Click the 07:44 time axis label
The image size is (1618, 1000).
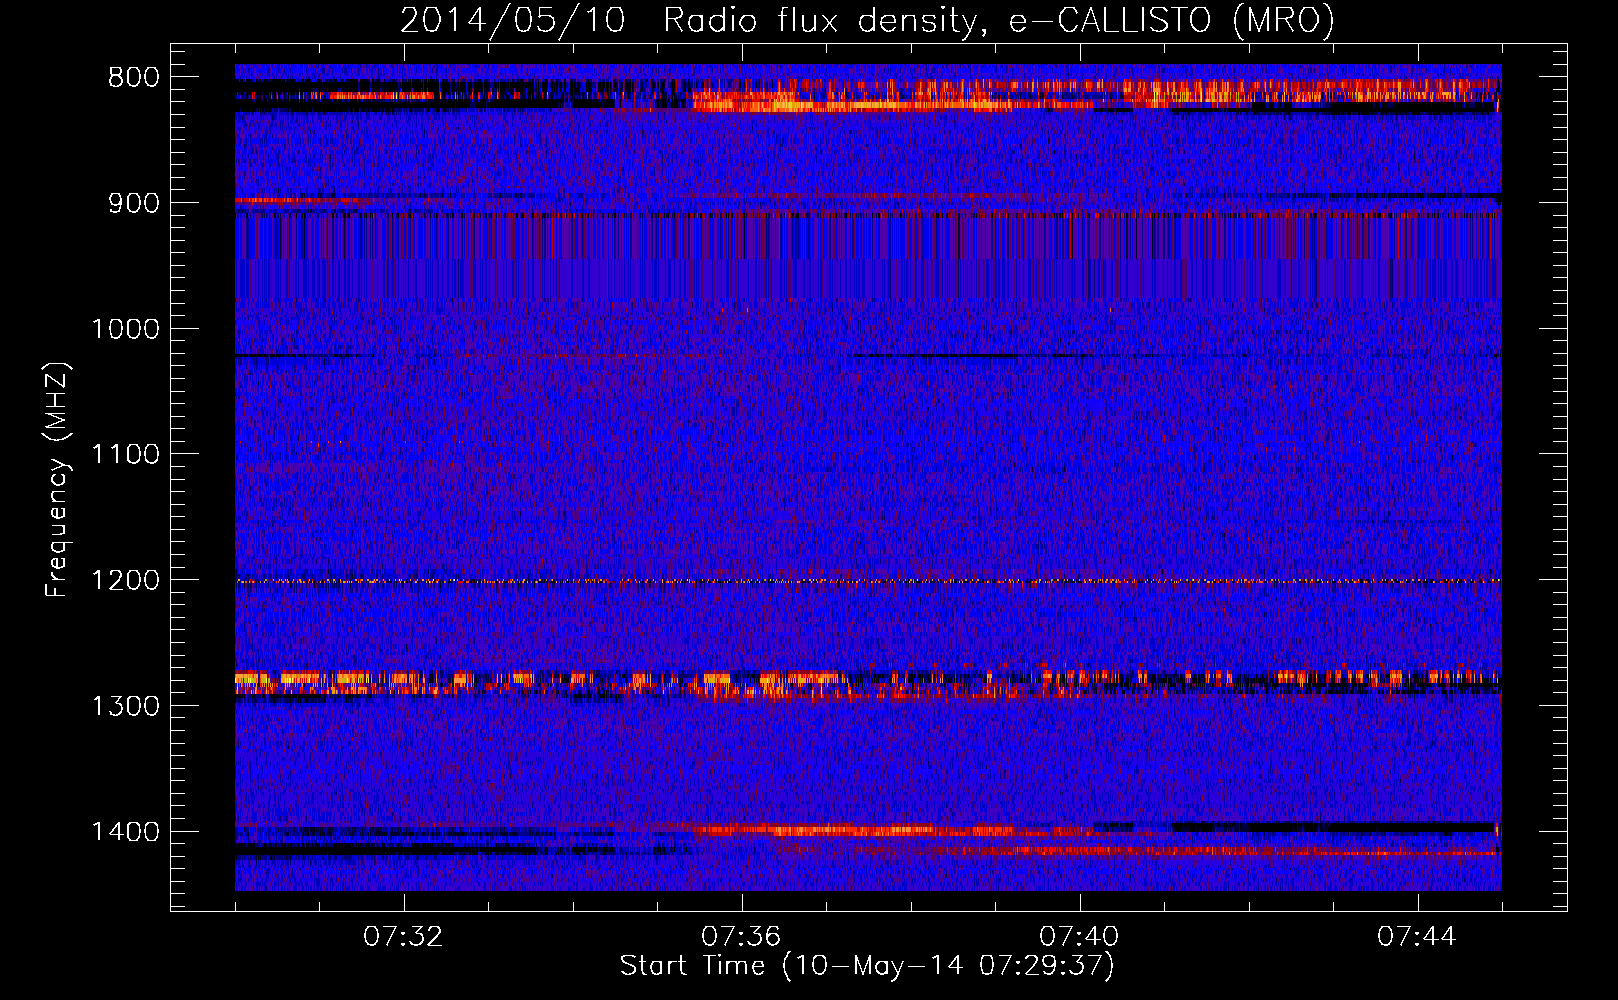click(1417, 937)
